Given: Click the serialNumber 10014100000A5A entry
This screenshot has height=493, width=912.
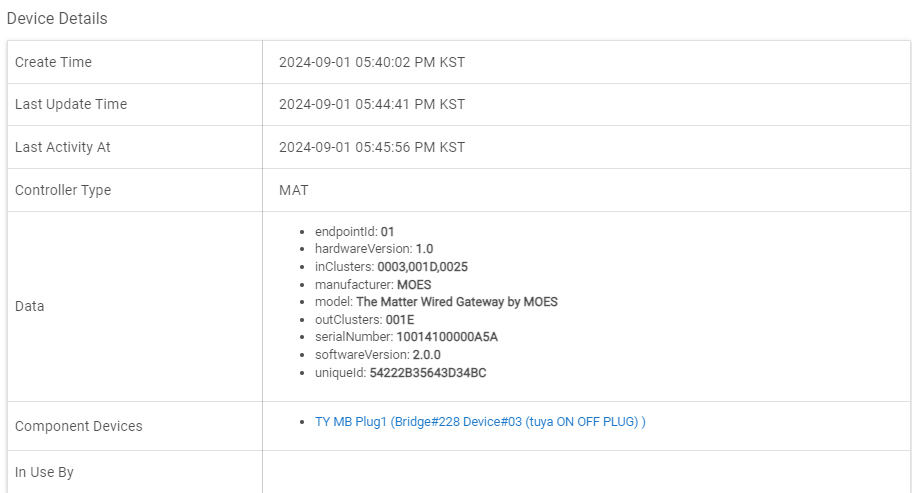Looking at the screenshot, I should (x=406, y=337).
